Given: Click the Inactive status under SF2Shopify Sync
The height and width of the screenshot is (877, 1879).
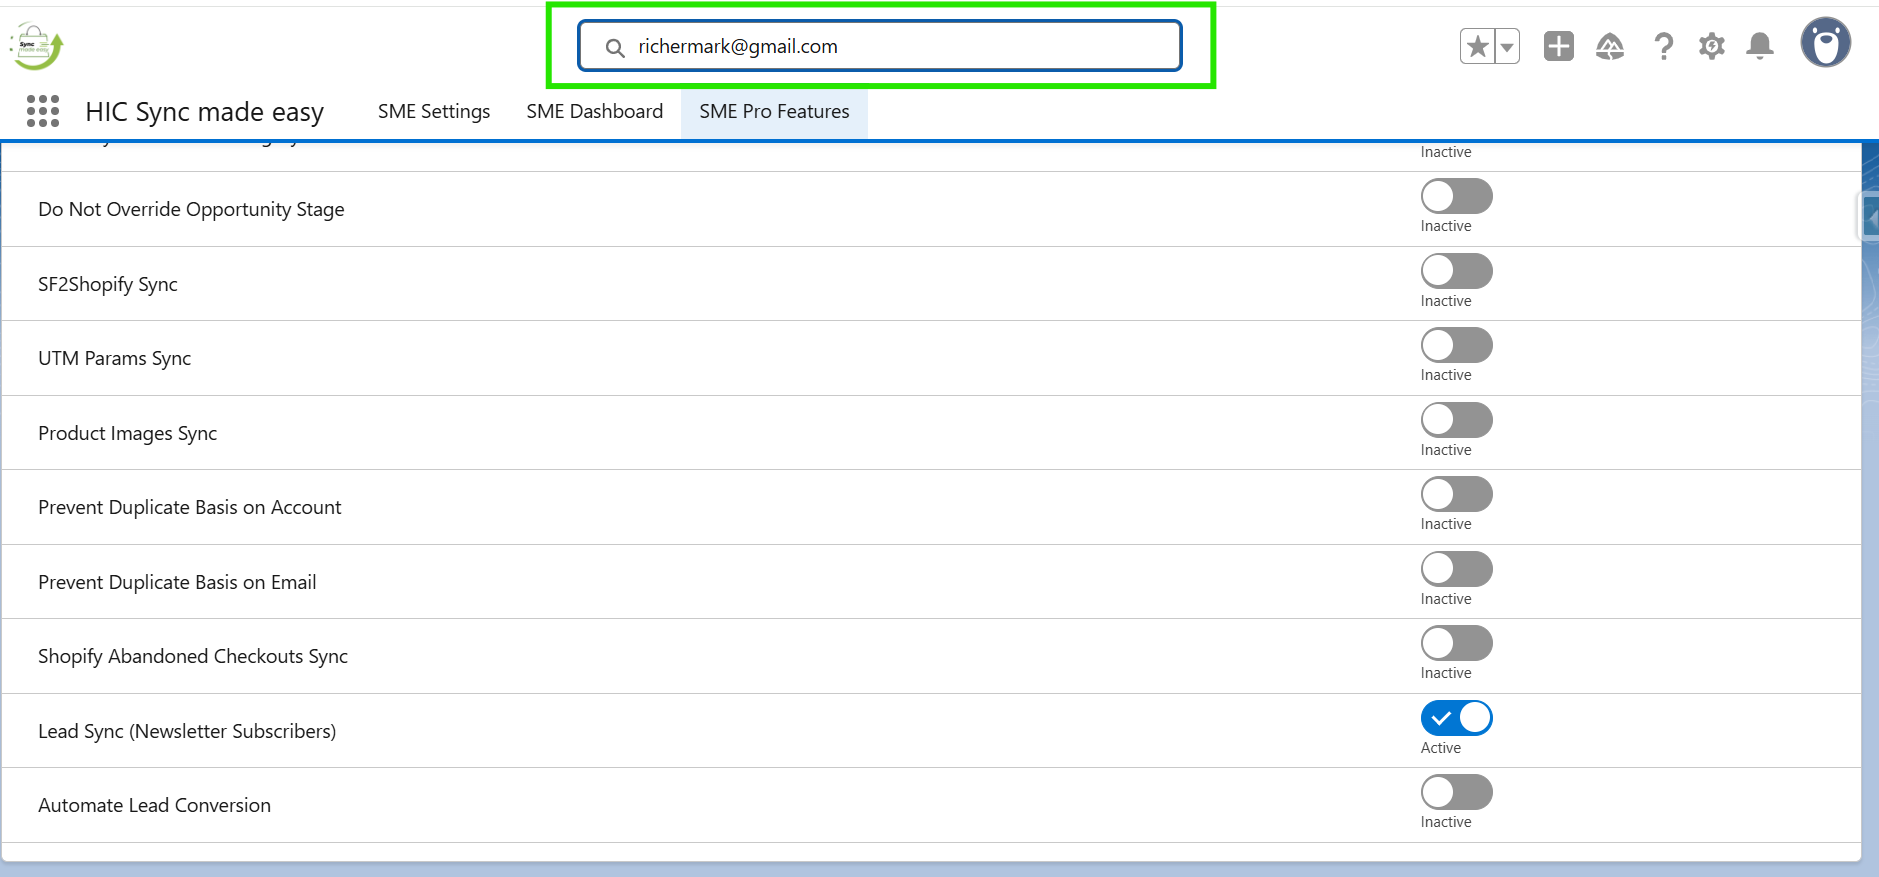Looking at the screenshot, I should (x=1446, y=301).
